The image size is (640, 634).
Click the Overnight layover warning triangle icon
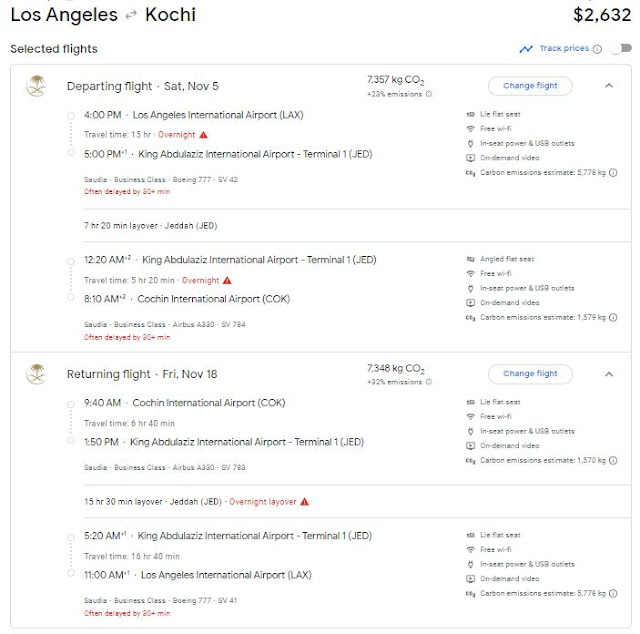pyautogui.click(x=304, y=501)
